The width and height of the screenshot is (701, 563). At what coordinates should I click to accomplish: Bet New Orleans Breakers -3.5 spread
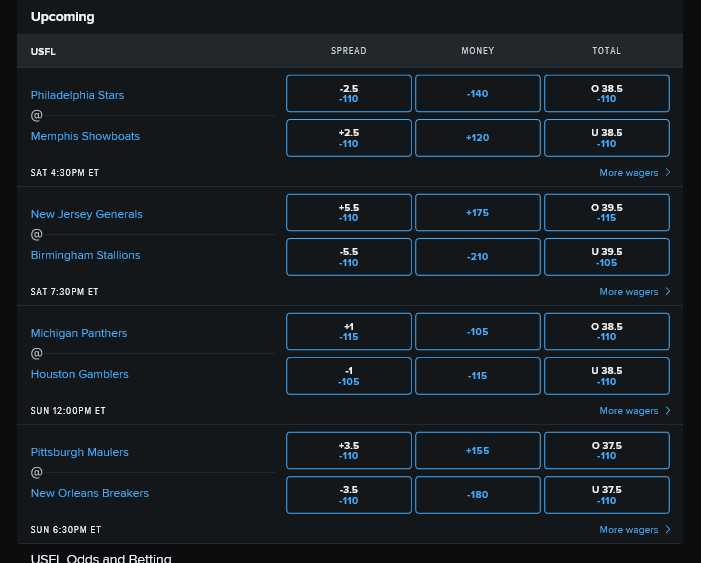[348, 495]
